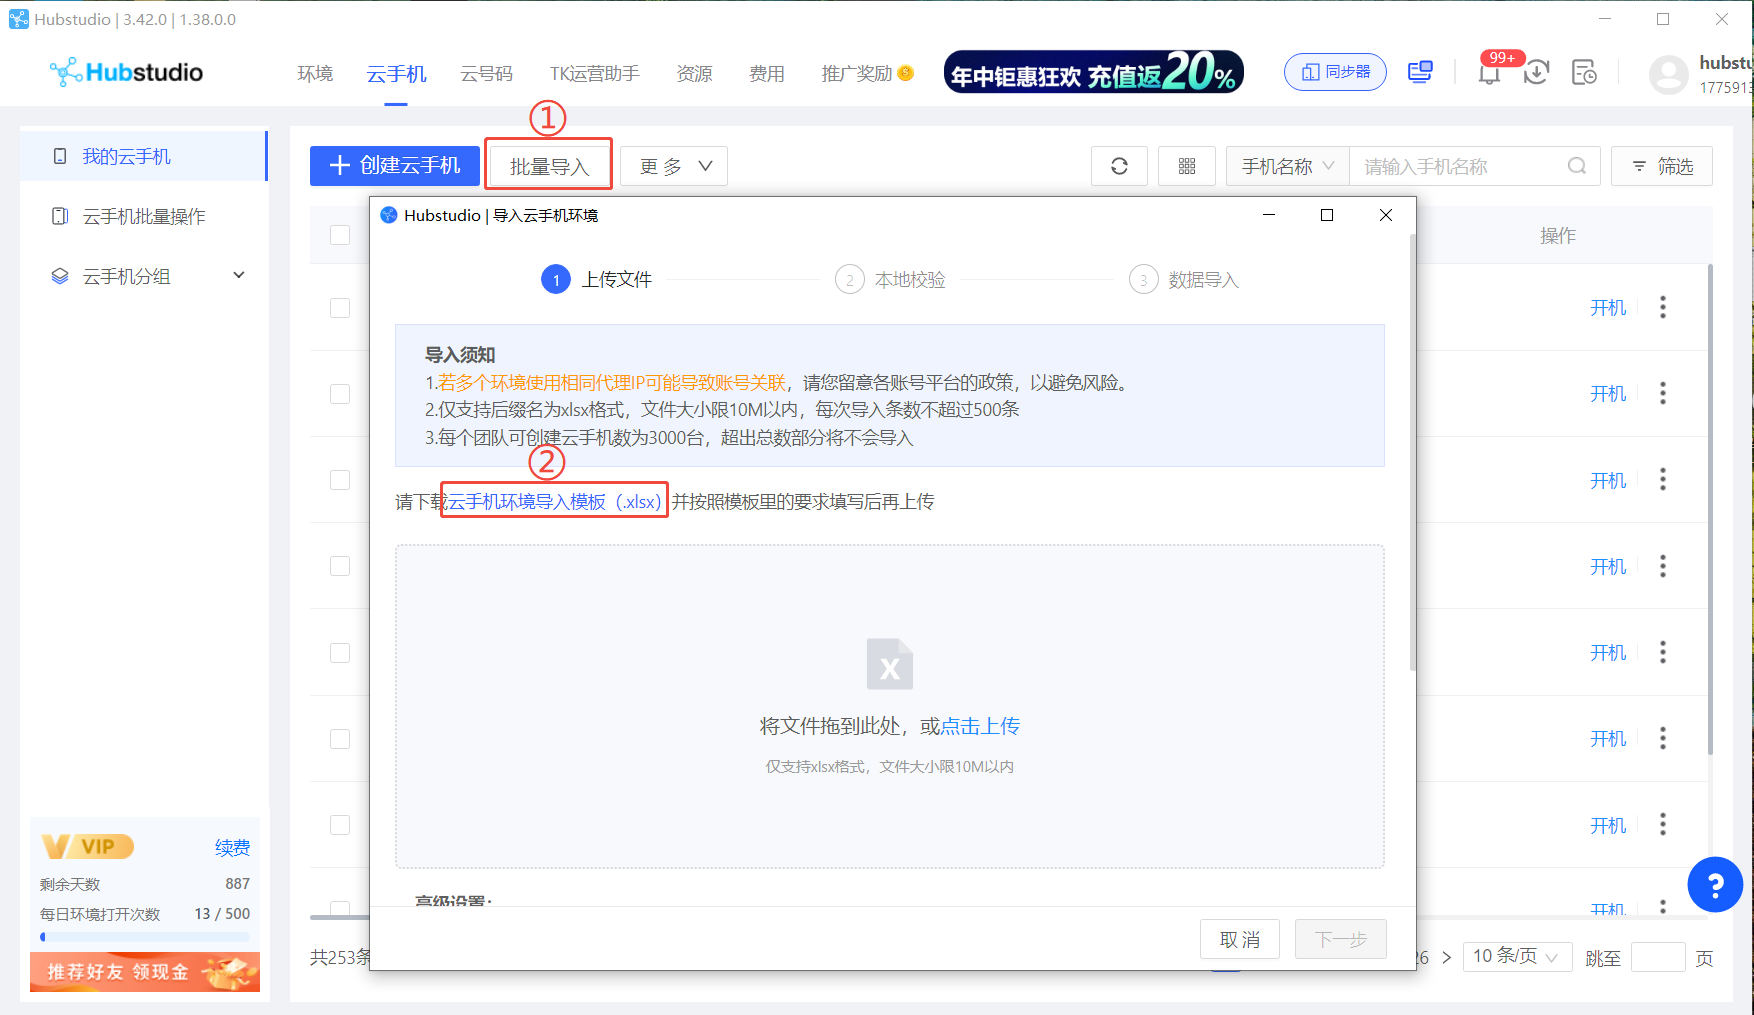Select the 云手机 tab
The height and width of the screenshot is (1015, 1754).
coord(396,74)
